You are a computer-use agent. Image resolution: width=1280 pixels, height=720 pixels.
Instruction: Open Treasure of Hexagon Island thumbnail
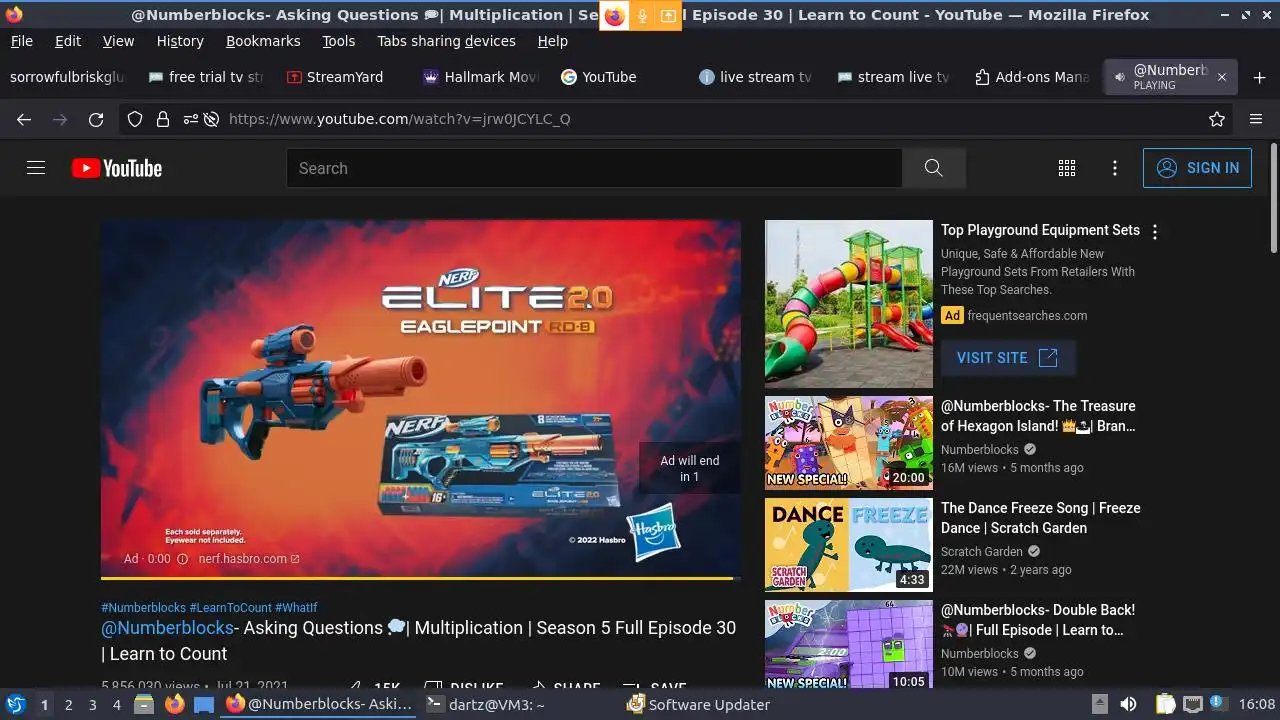pyautogui.click(x=849, y=443)
